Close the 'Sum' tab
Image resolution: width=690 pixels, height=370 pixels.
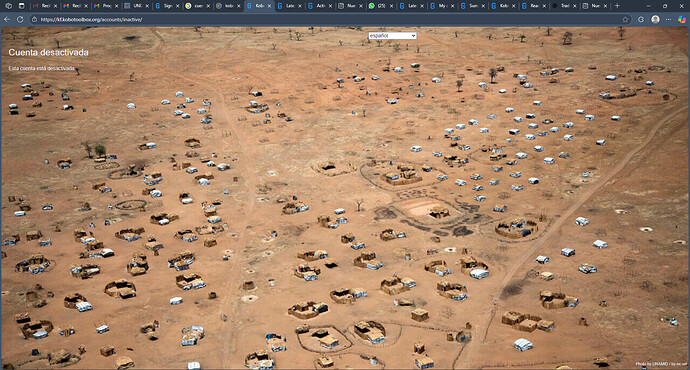tap(483, 6)
